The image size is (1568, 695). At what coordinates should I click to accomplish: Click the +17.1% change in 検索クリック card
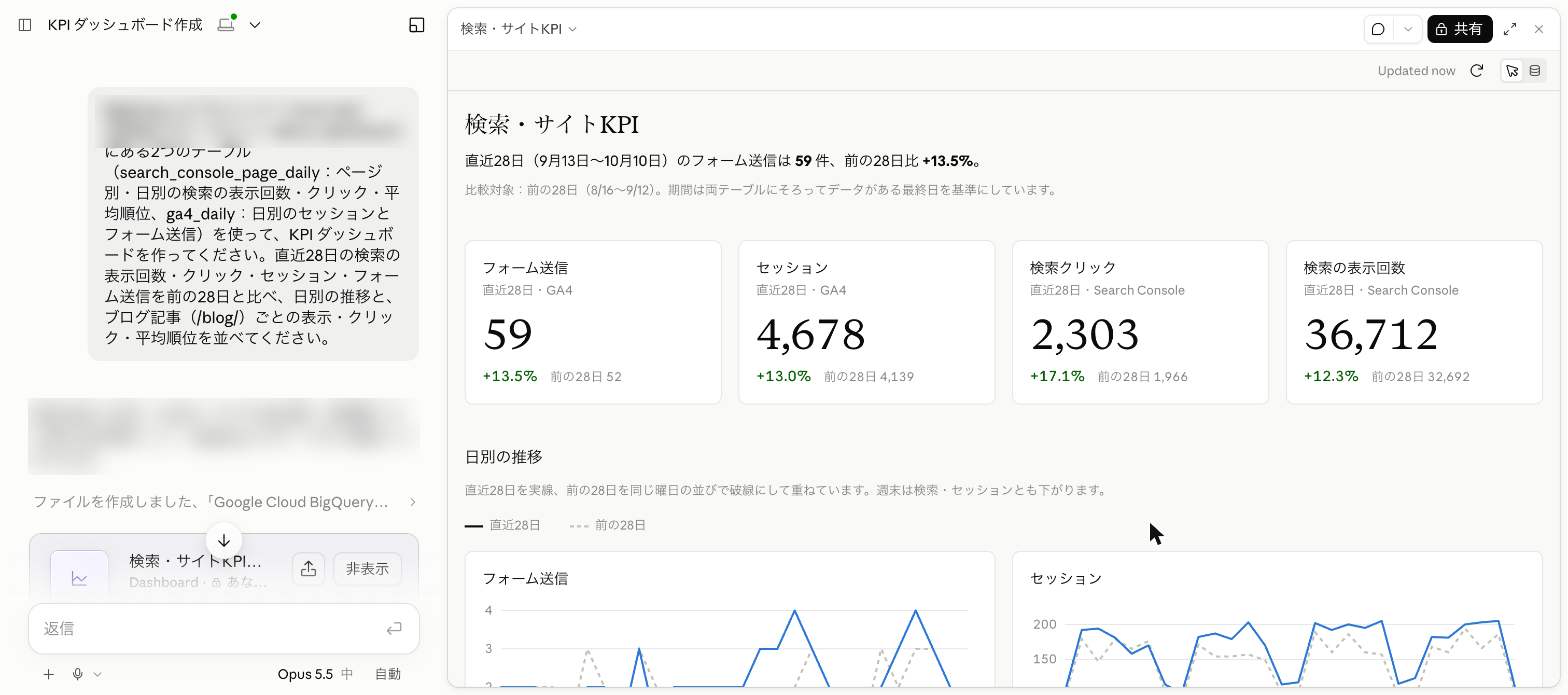1058,377
